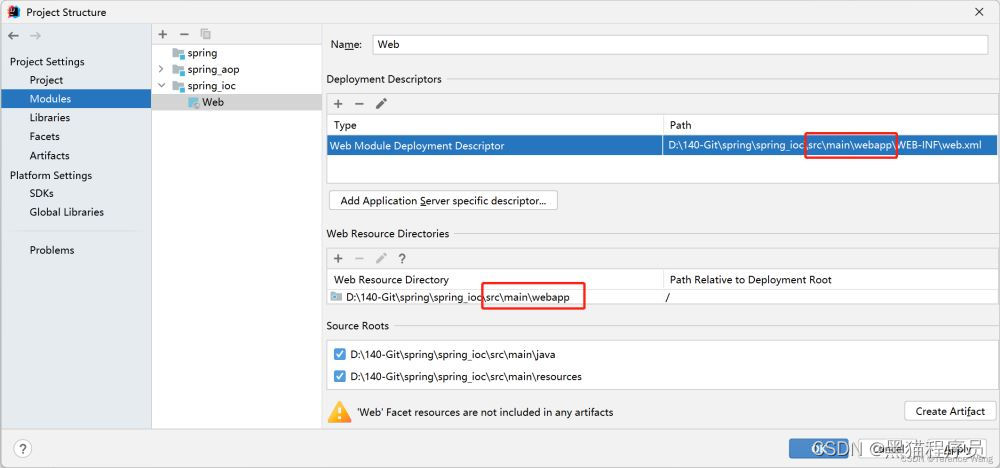Focus the Name input field
Screen dimensions: 1000x468
coord(680,45)
